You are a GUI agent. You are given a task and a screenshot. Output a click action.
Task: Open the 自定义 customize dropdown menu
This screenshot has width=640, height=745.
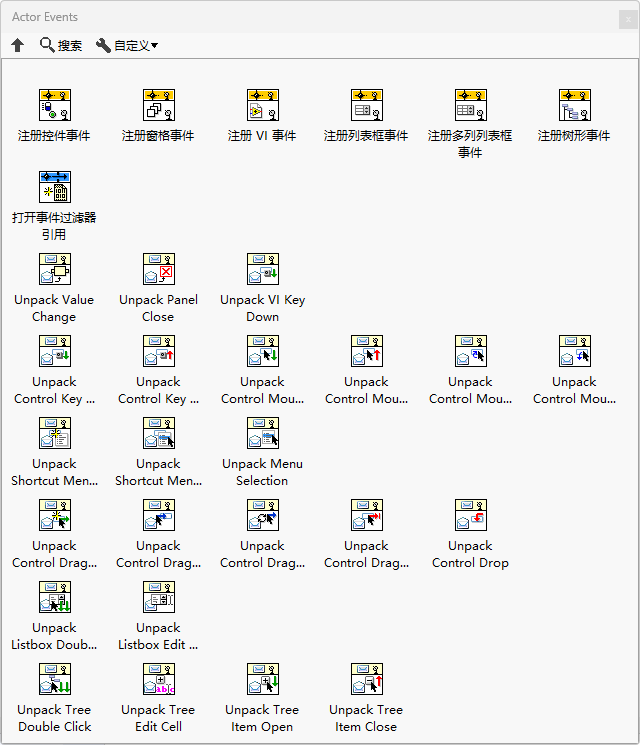click(127, 46)
